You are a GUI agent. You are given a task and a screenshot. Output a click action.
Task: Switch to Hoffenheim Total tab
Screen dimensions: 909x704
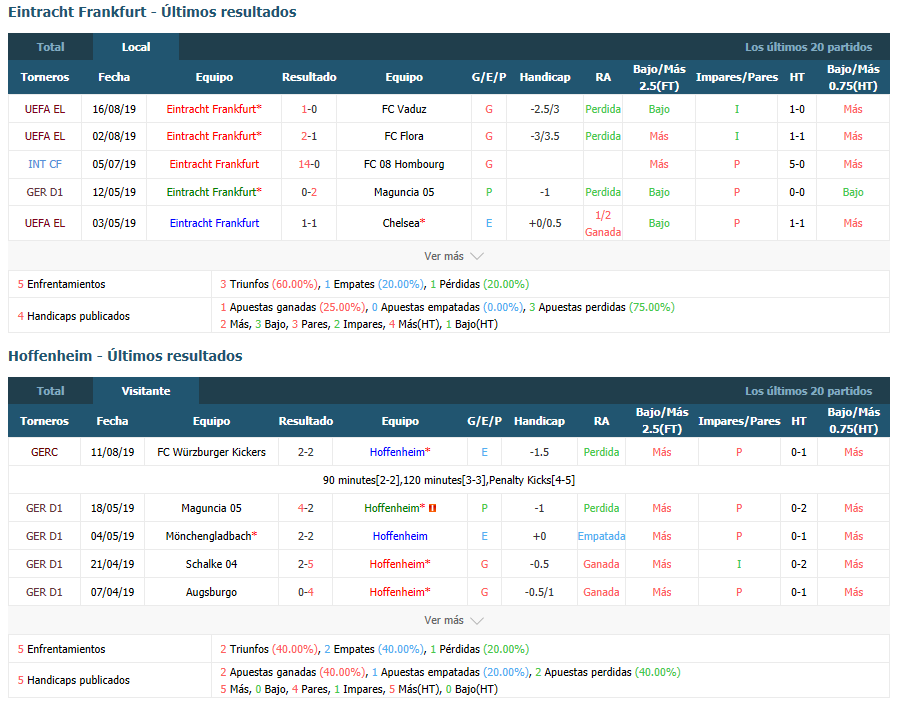[x=50, y=391]
